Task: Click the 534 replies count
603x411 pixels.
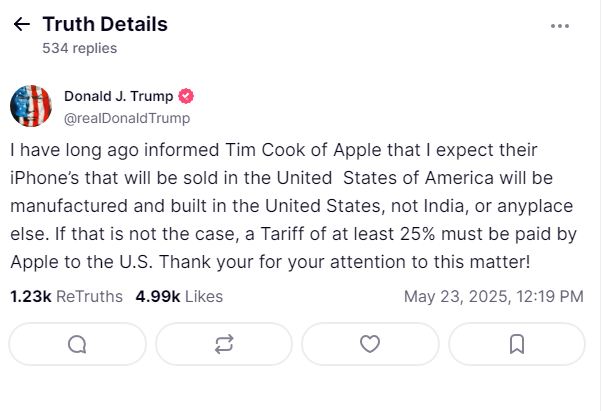Action: coord(79,47)
